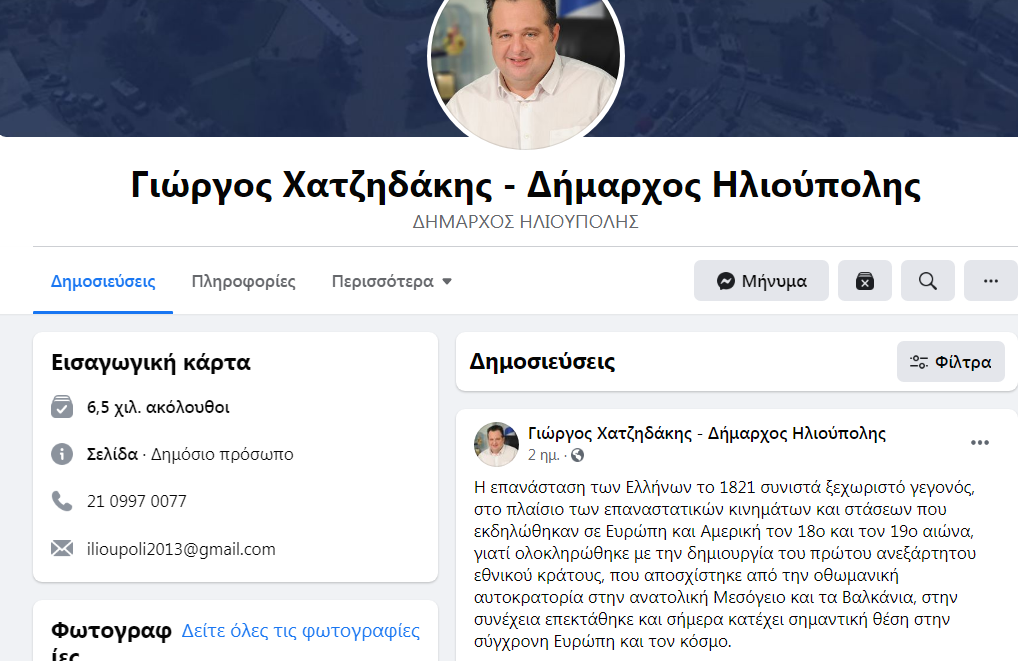Click the phone icon beside 21 0997 0077
This screenshot has height=661, width=1018.
tap(62, 501)
